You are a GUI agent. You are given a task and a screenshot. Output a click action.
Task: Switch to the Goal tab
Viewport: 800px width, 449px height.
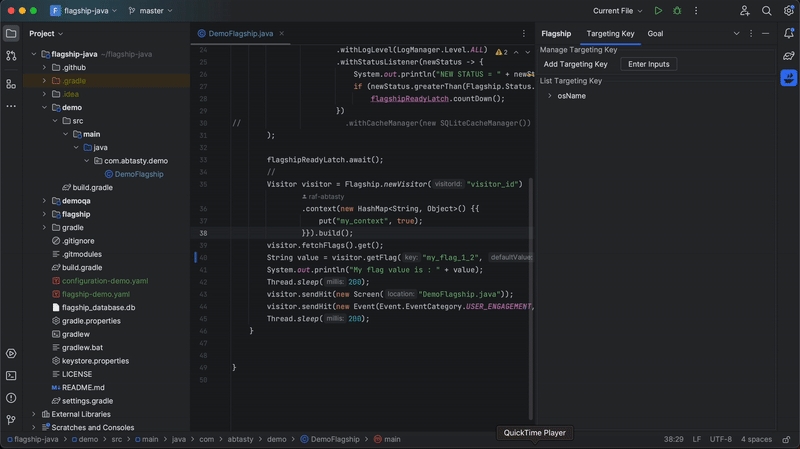[655, 33]
